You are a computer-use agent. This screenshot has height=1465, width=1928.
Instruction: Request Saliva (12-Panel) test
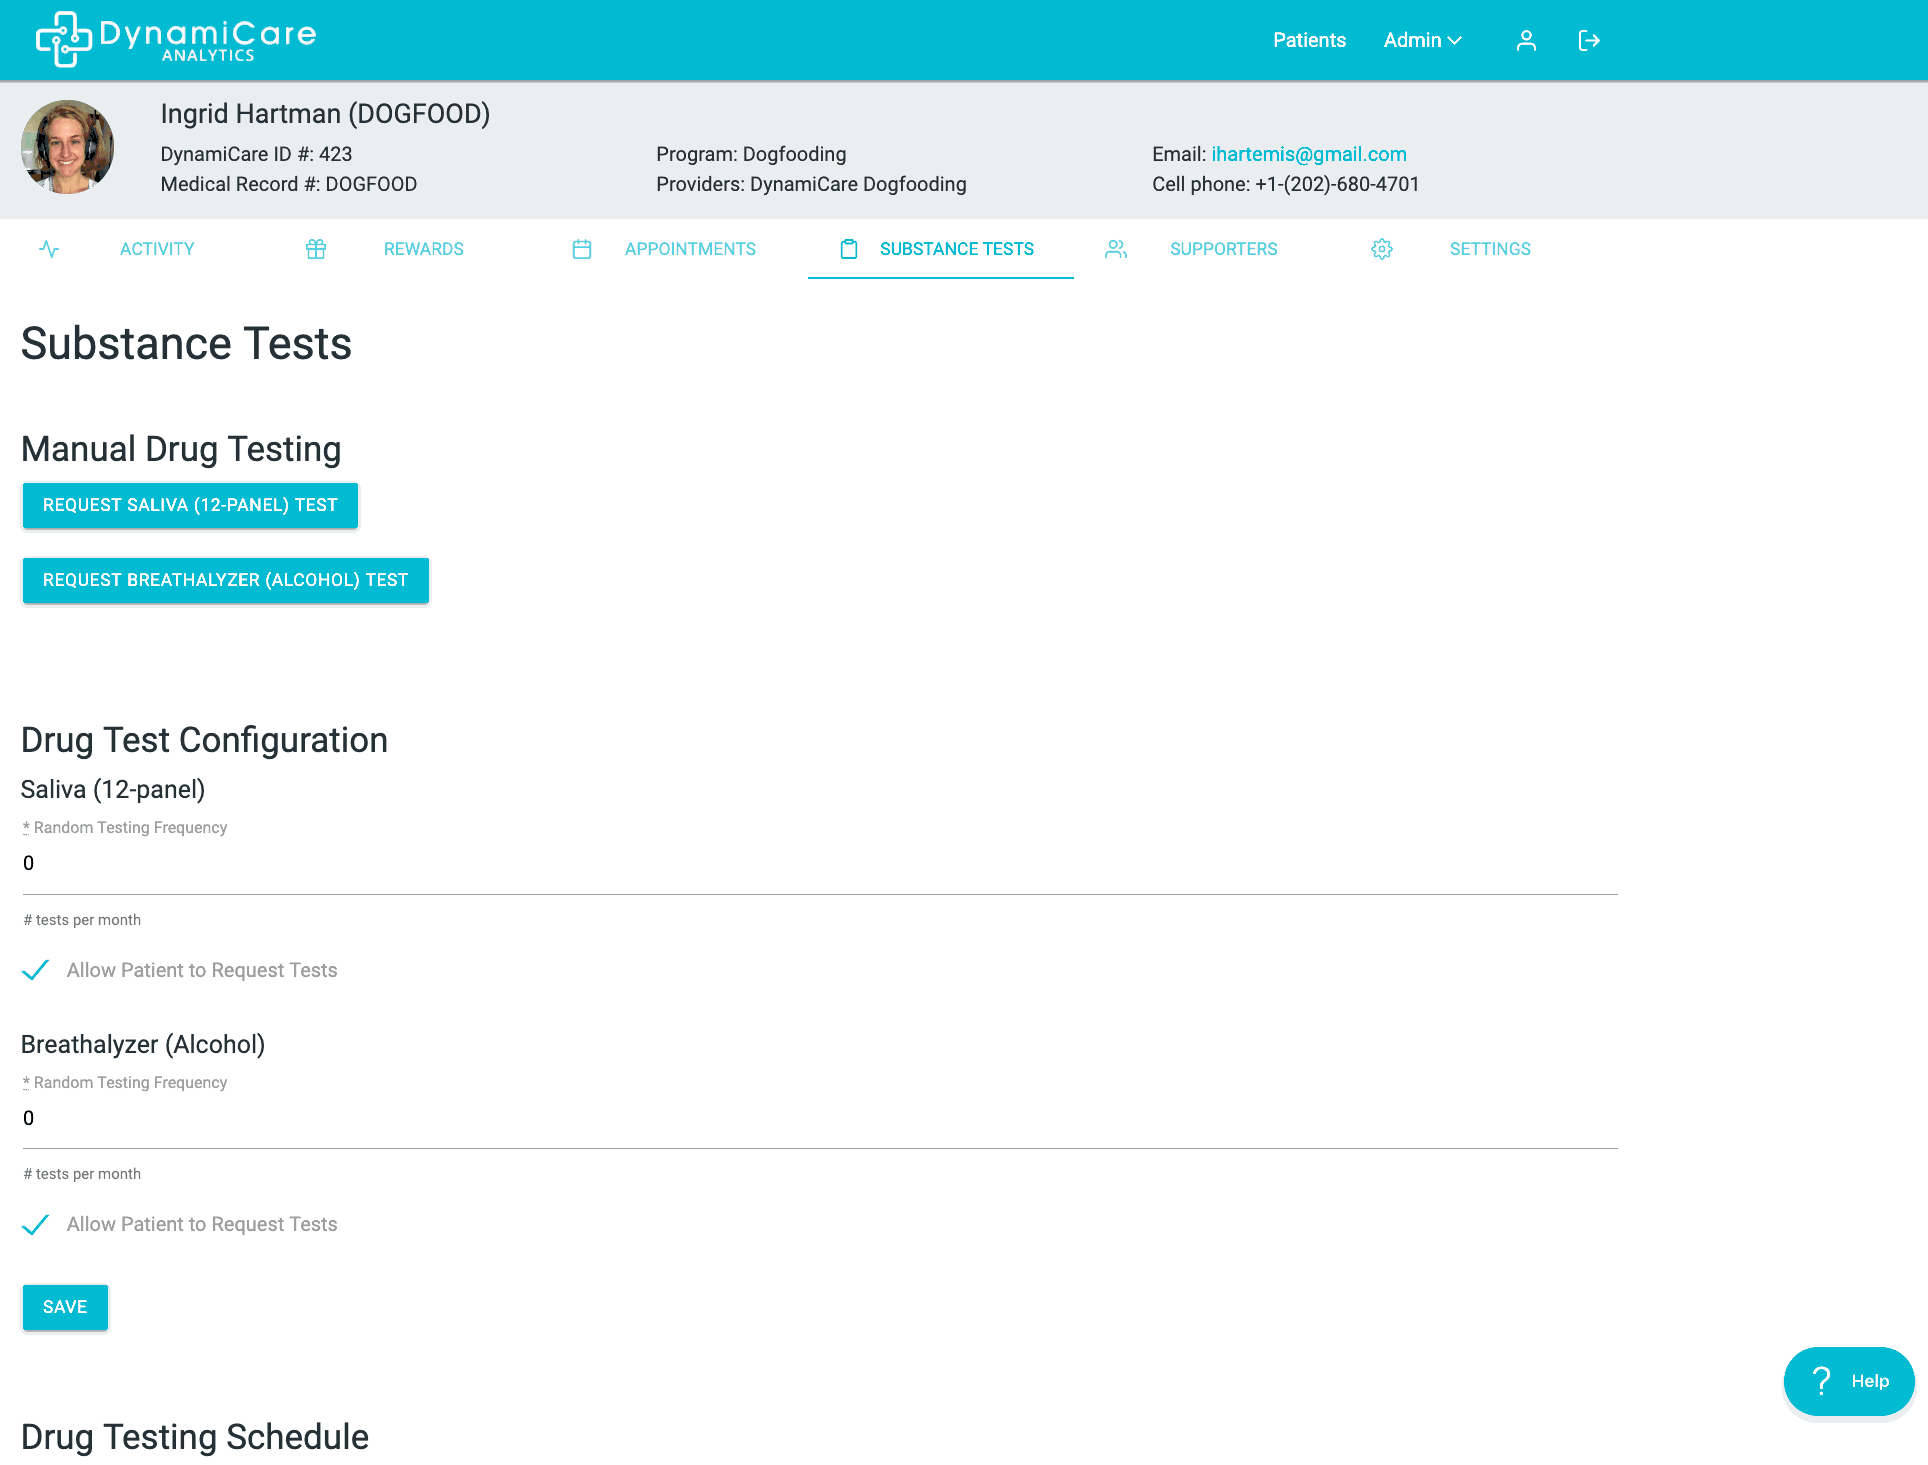[190, 505]
